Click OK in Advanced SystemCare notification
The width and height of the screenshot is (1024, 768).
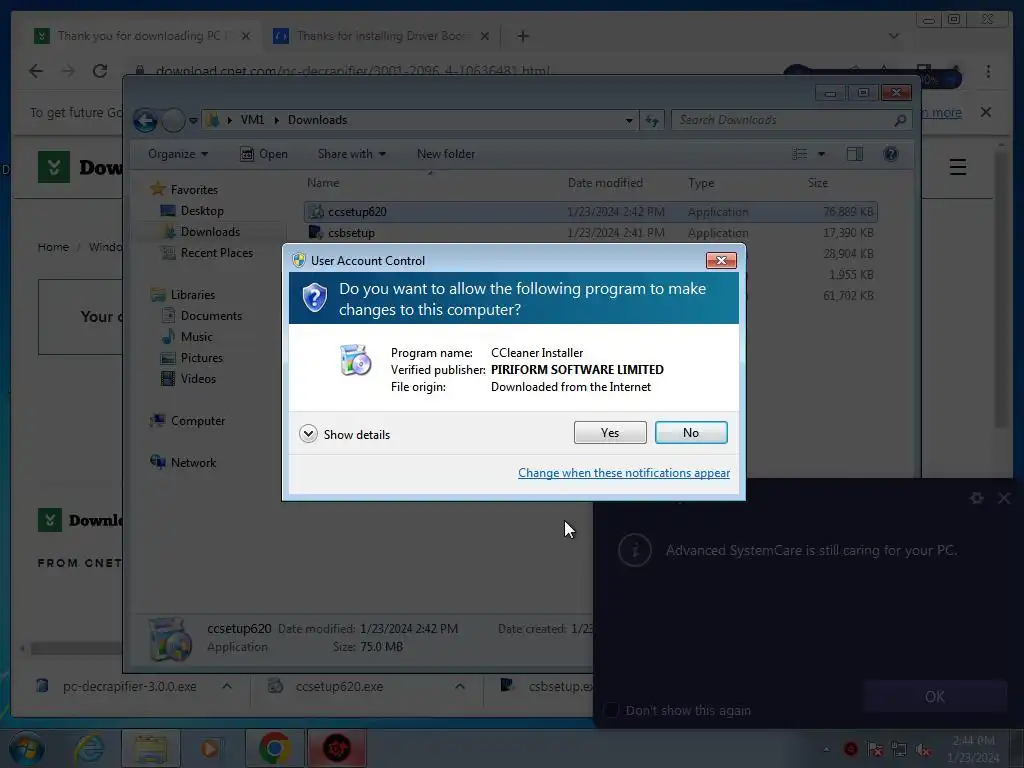tap(935, 696)
